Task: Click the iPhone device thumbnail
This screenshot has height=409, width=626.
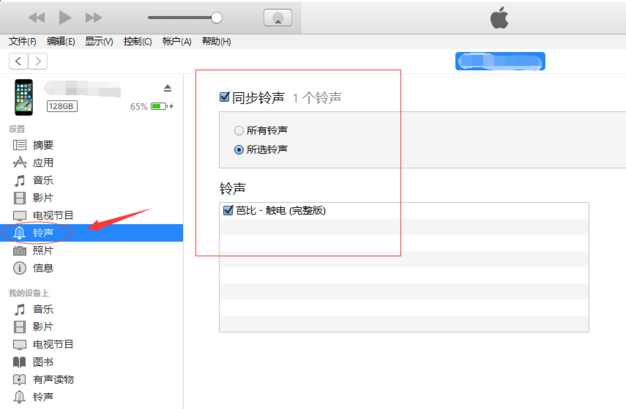Action: click(x=24, y=97)
